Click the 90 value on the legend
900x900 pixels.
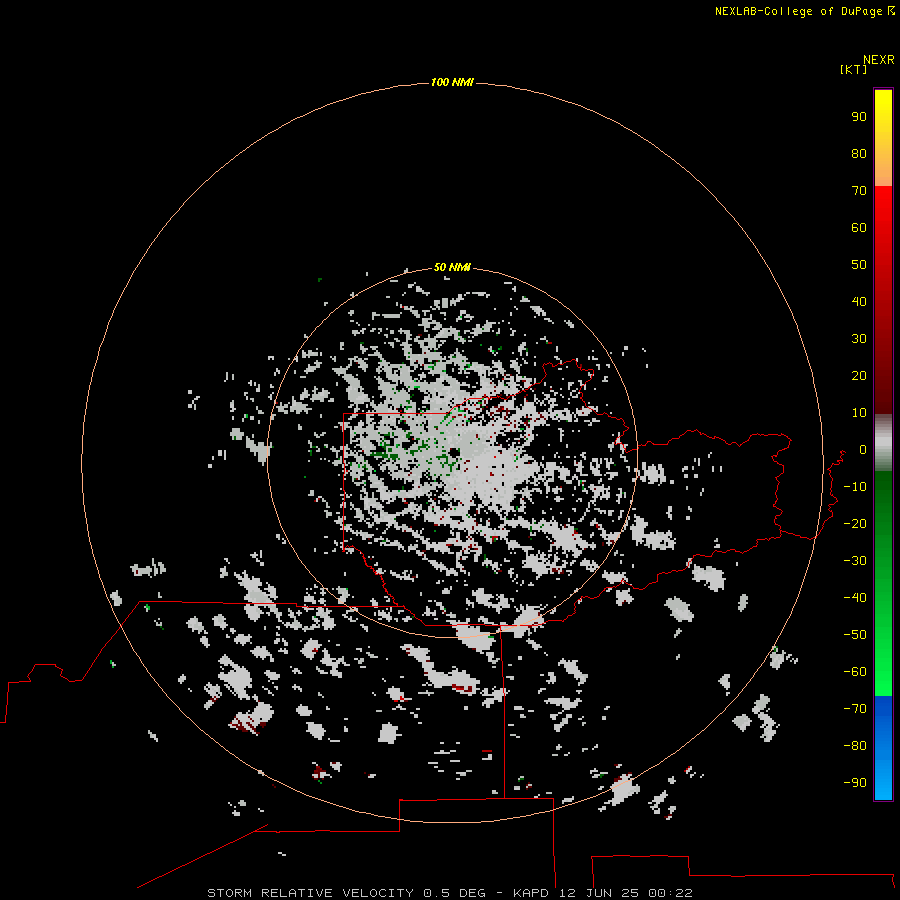[859, 117]
